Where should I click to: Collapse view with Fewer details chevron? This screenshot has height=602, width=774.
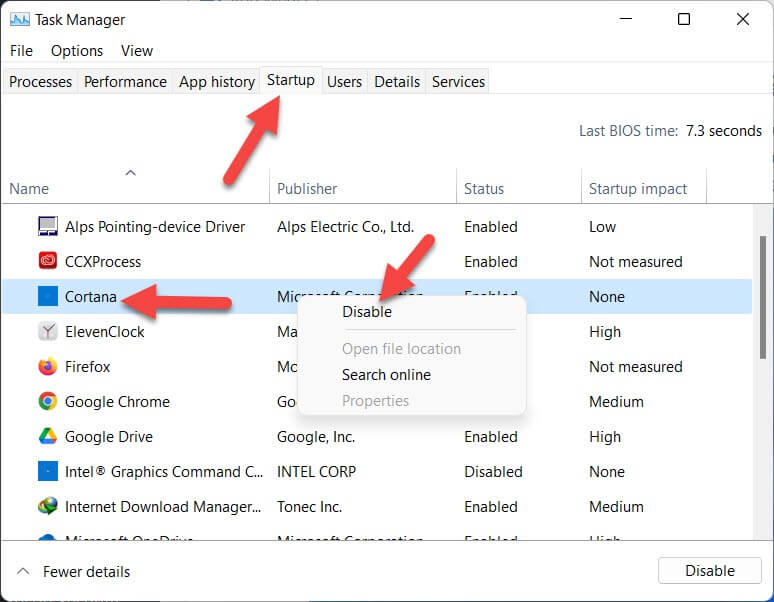click(23, 572)
